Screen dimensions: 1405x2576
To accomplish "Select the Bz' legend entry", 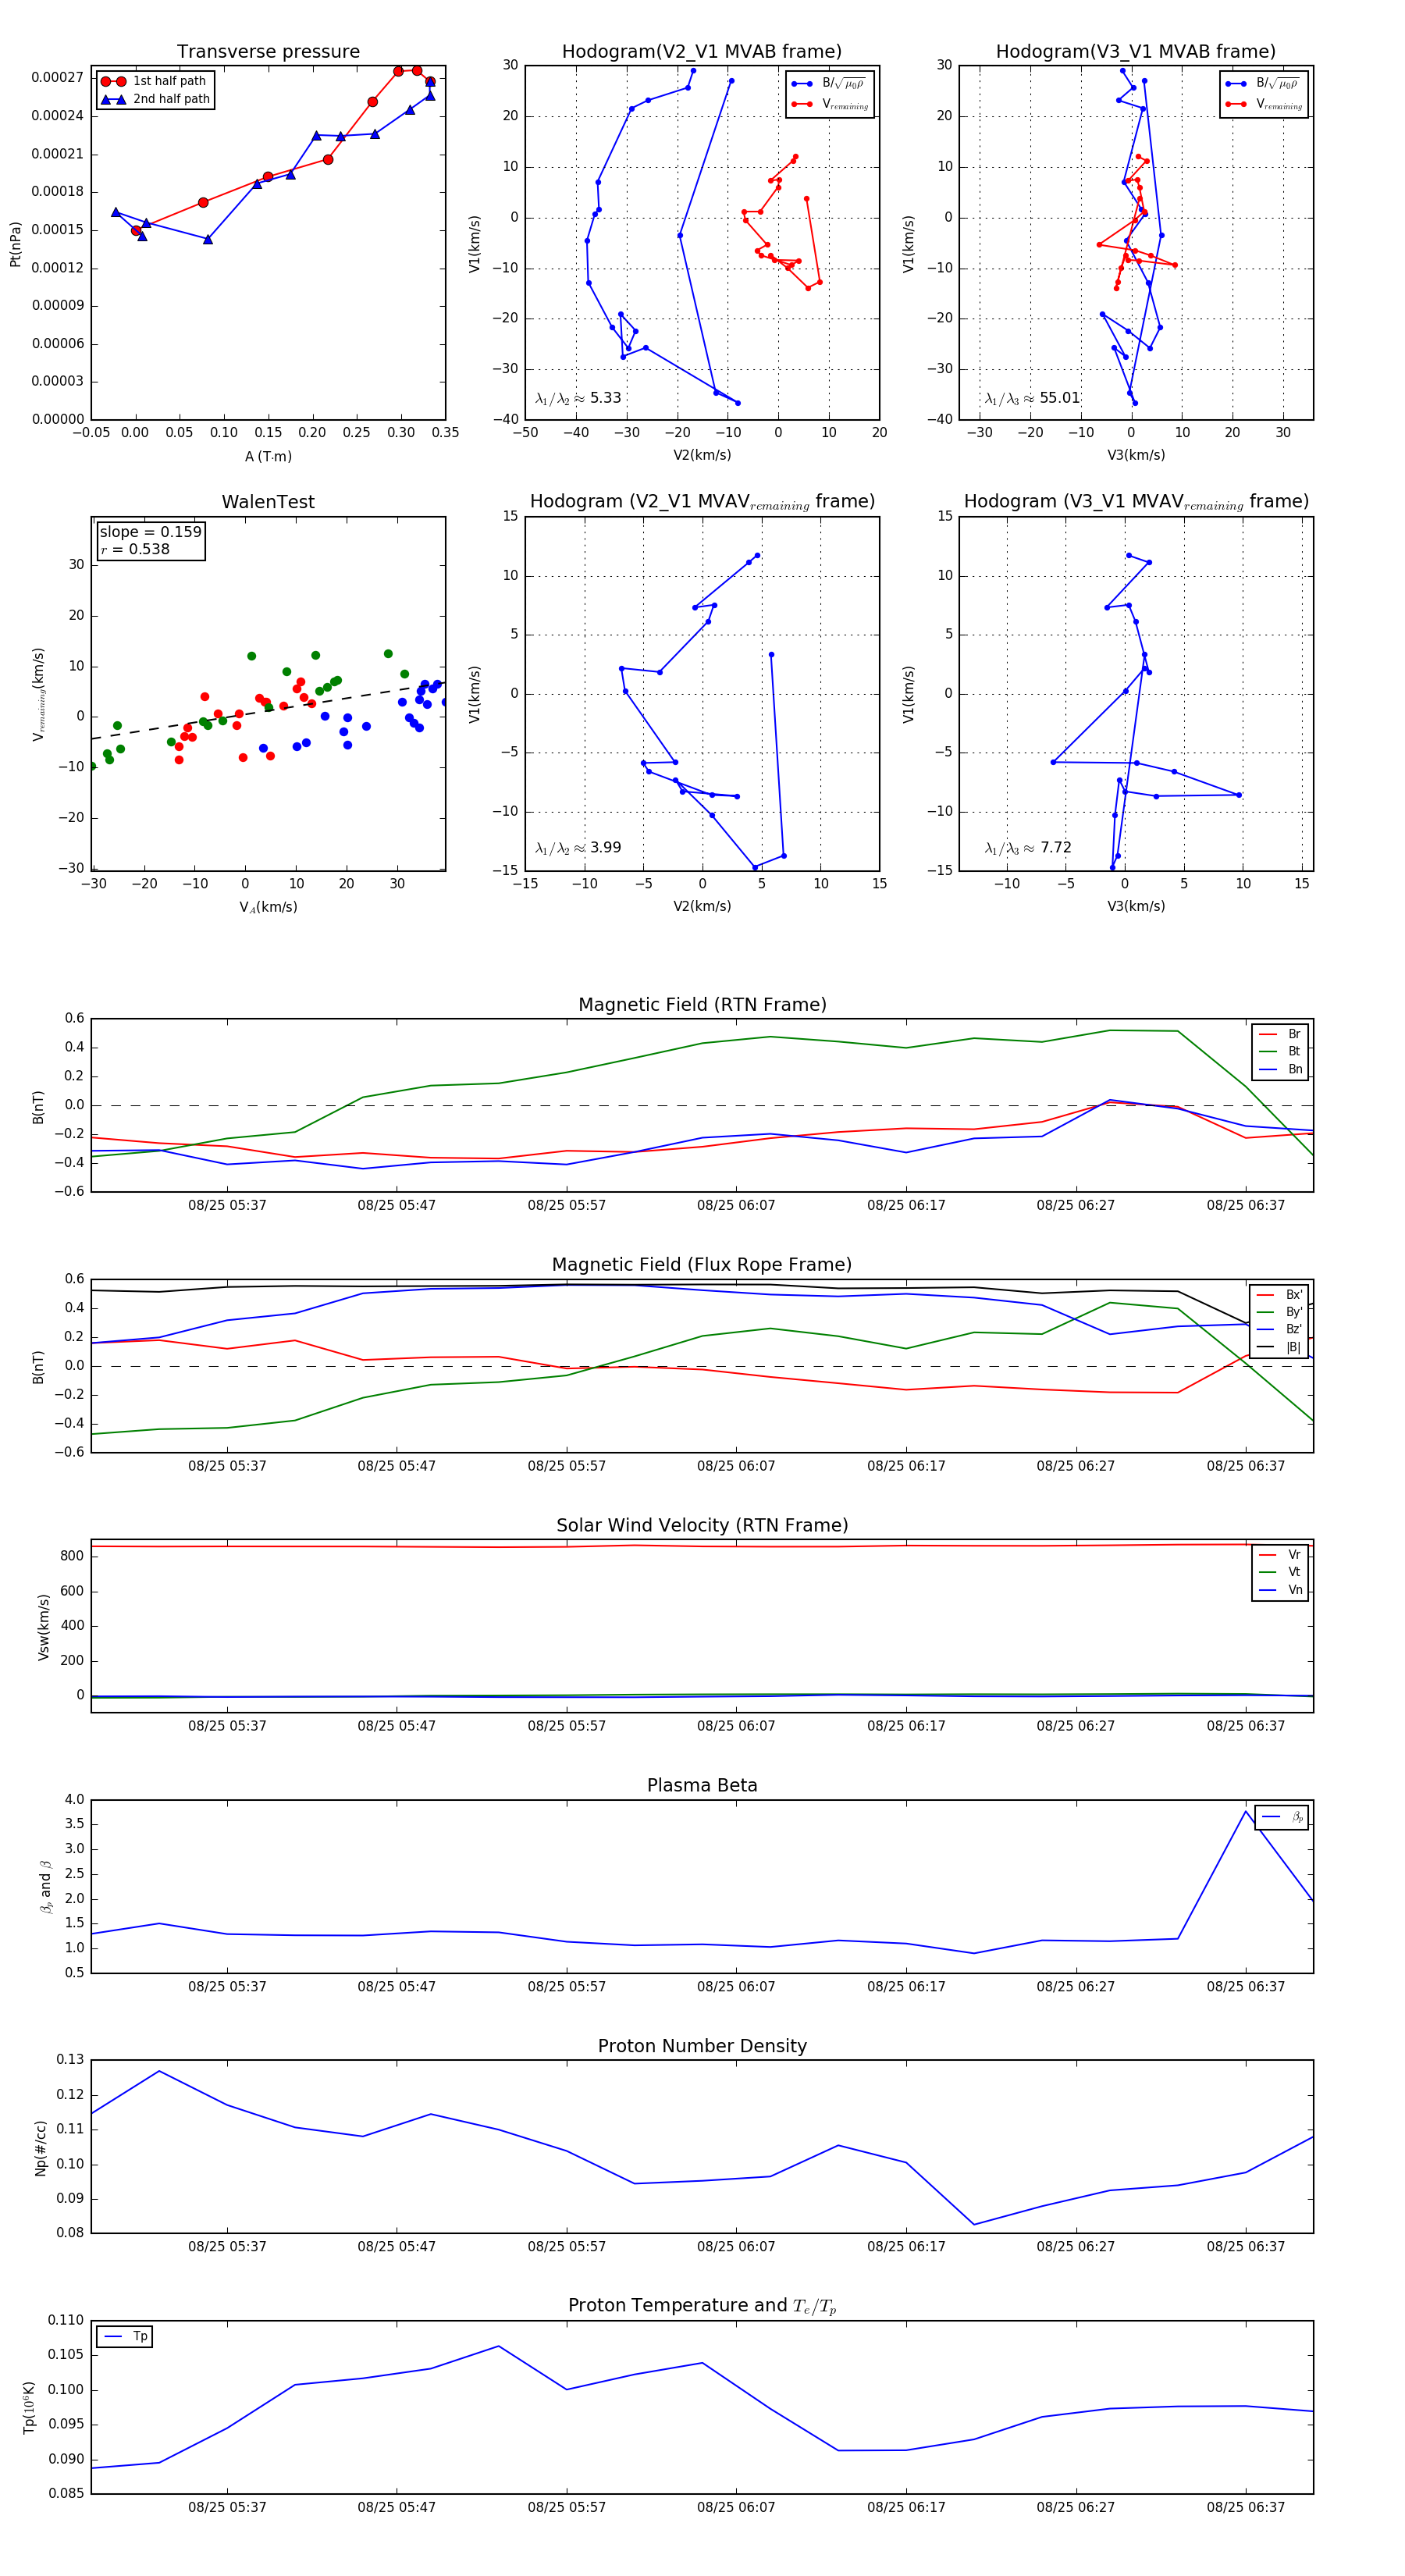I will coord(1279,1330).
